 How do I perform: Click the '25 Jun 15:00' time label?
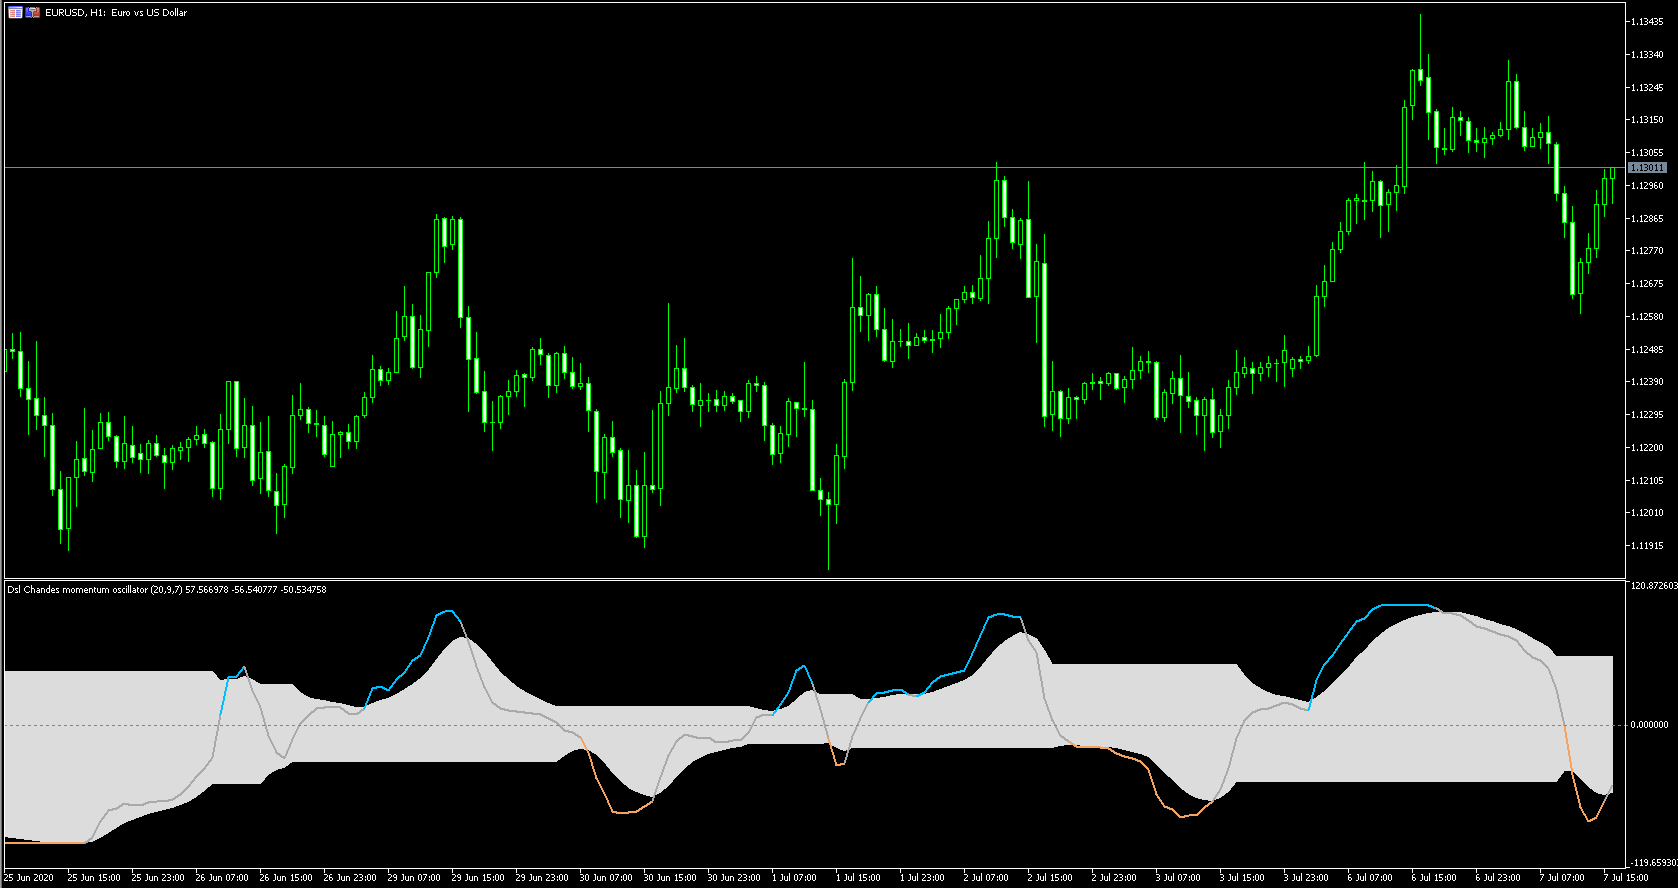[x=94, y=878]
